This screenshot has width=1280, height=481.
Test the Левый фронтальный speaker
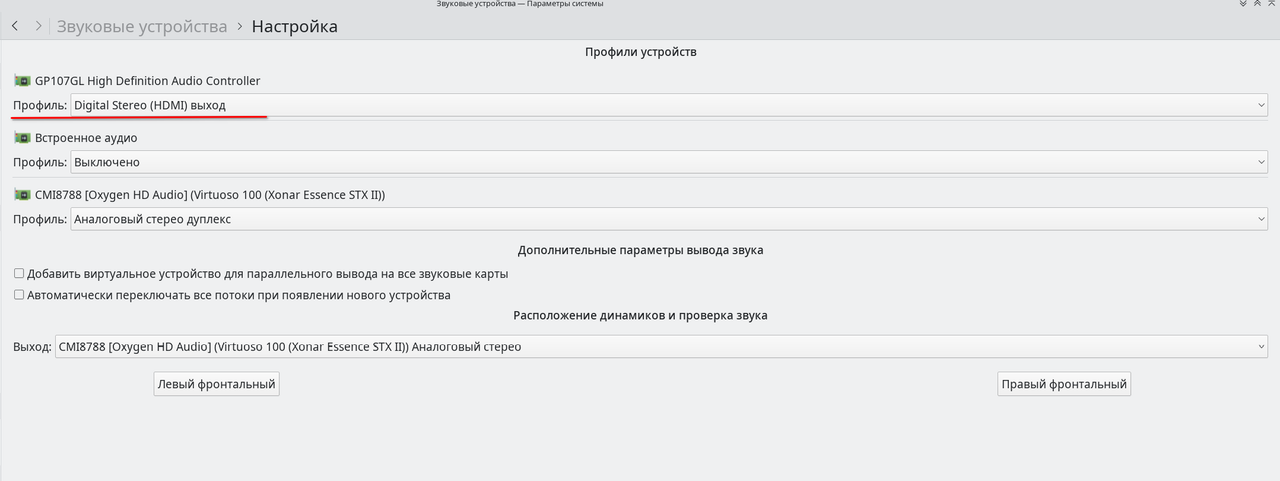216,384
